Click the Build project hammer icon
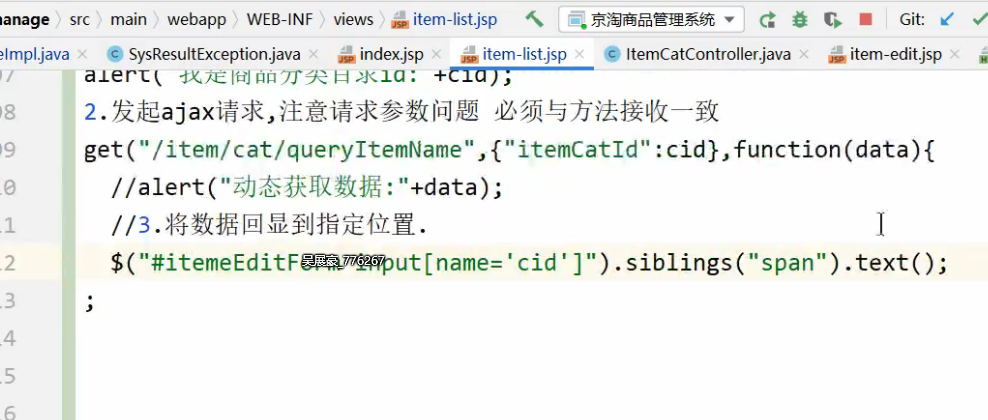This screenshot has width=988, height=420. point(534,19)
